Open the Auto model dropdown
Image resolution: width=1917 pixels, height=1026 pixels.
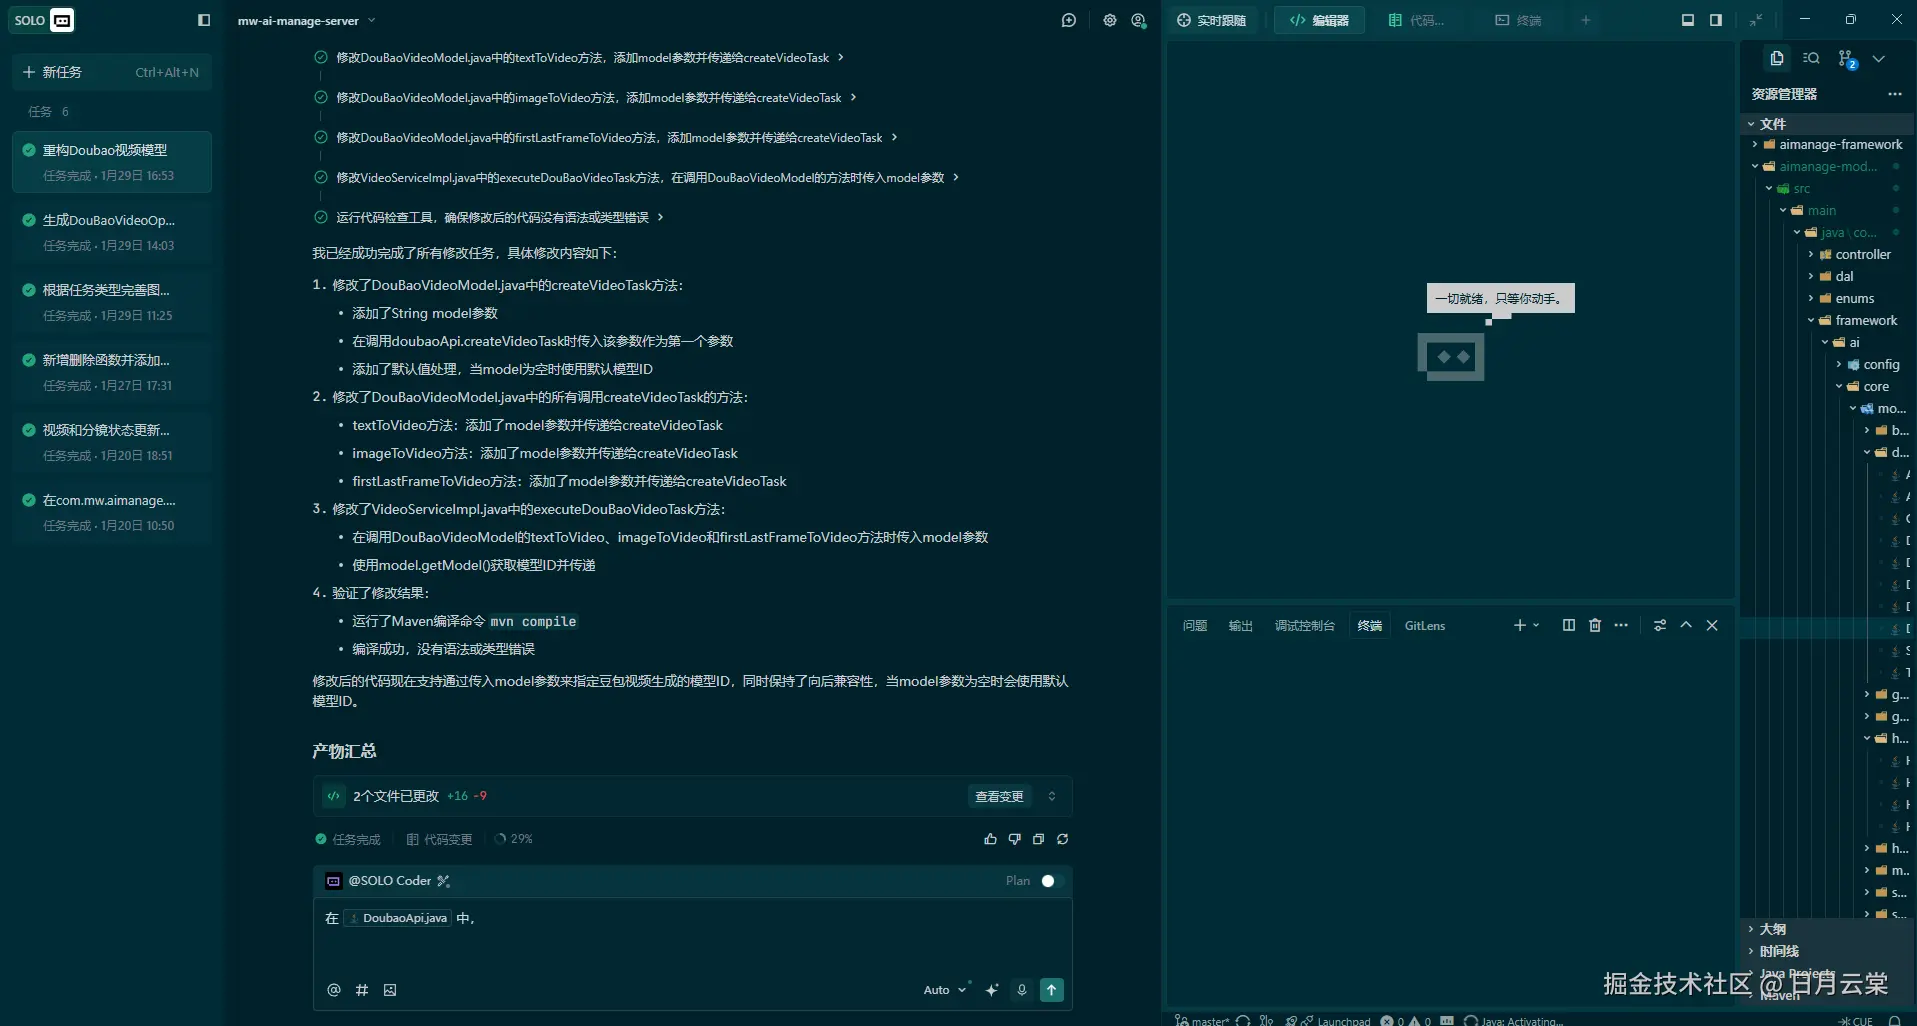coord(944,990)
